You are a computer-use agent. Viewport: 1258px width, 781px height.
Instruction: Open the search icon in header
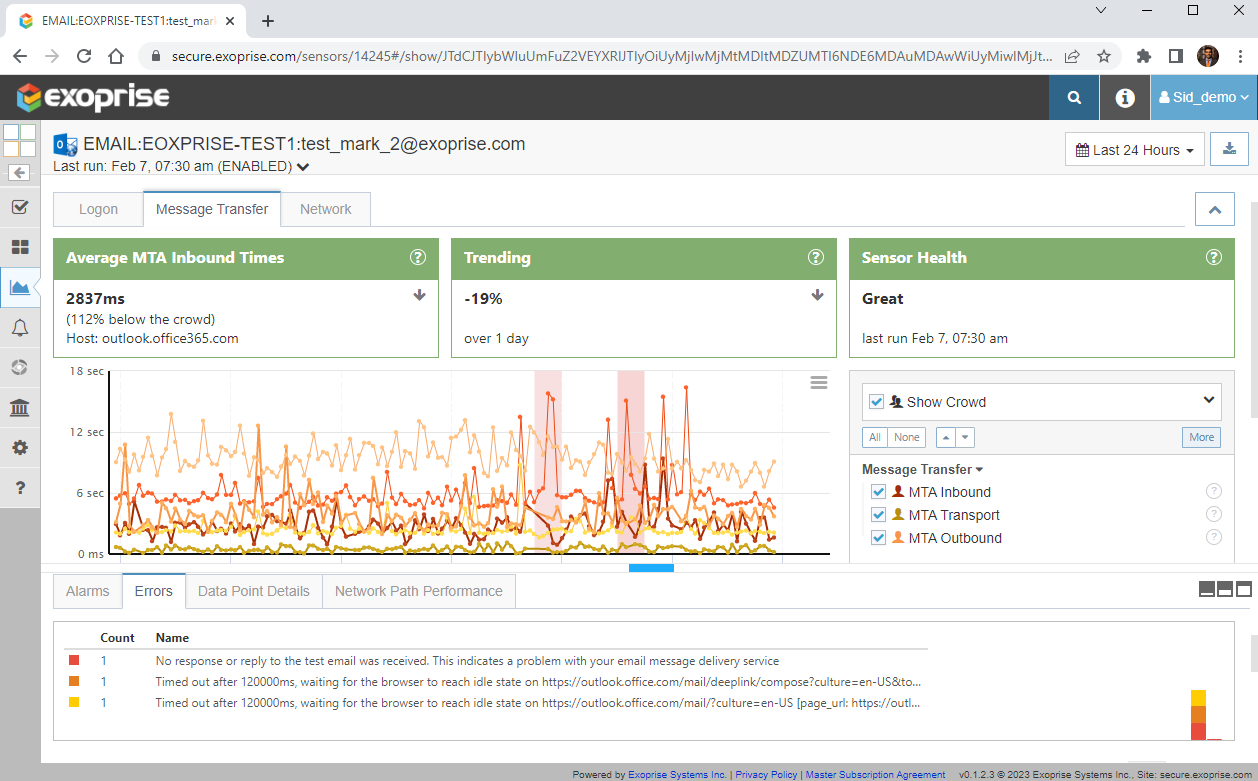[1074, 98]
